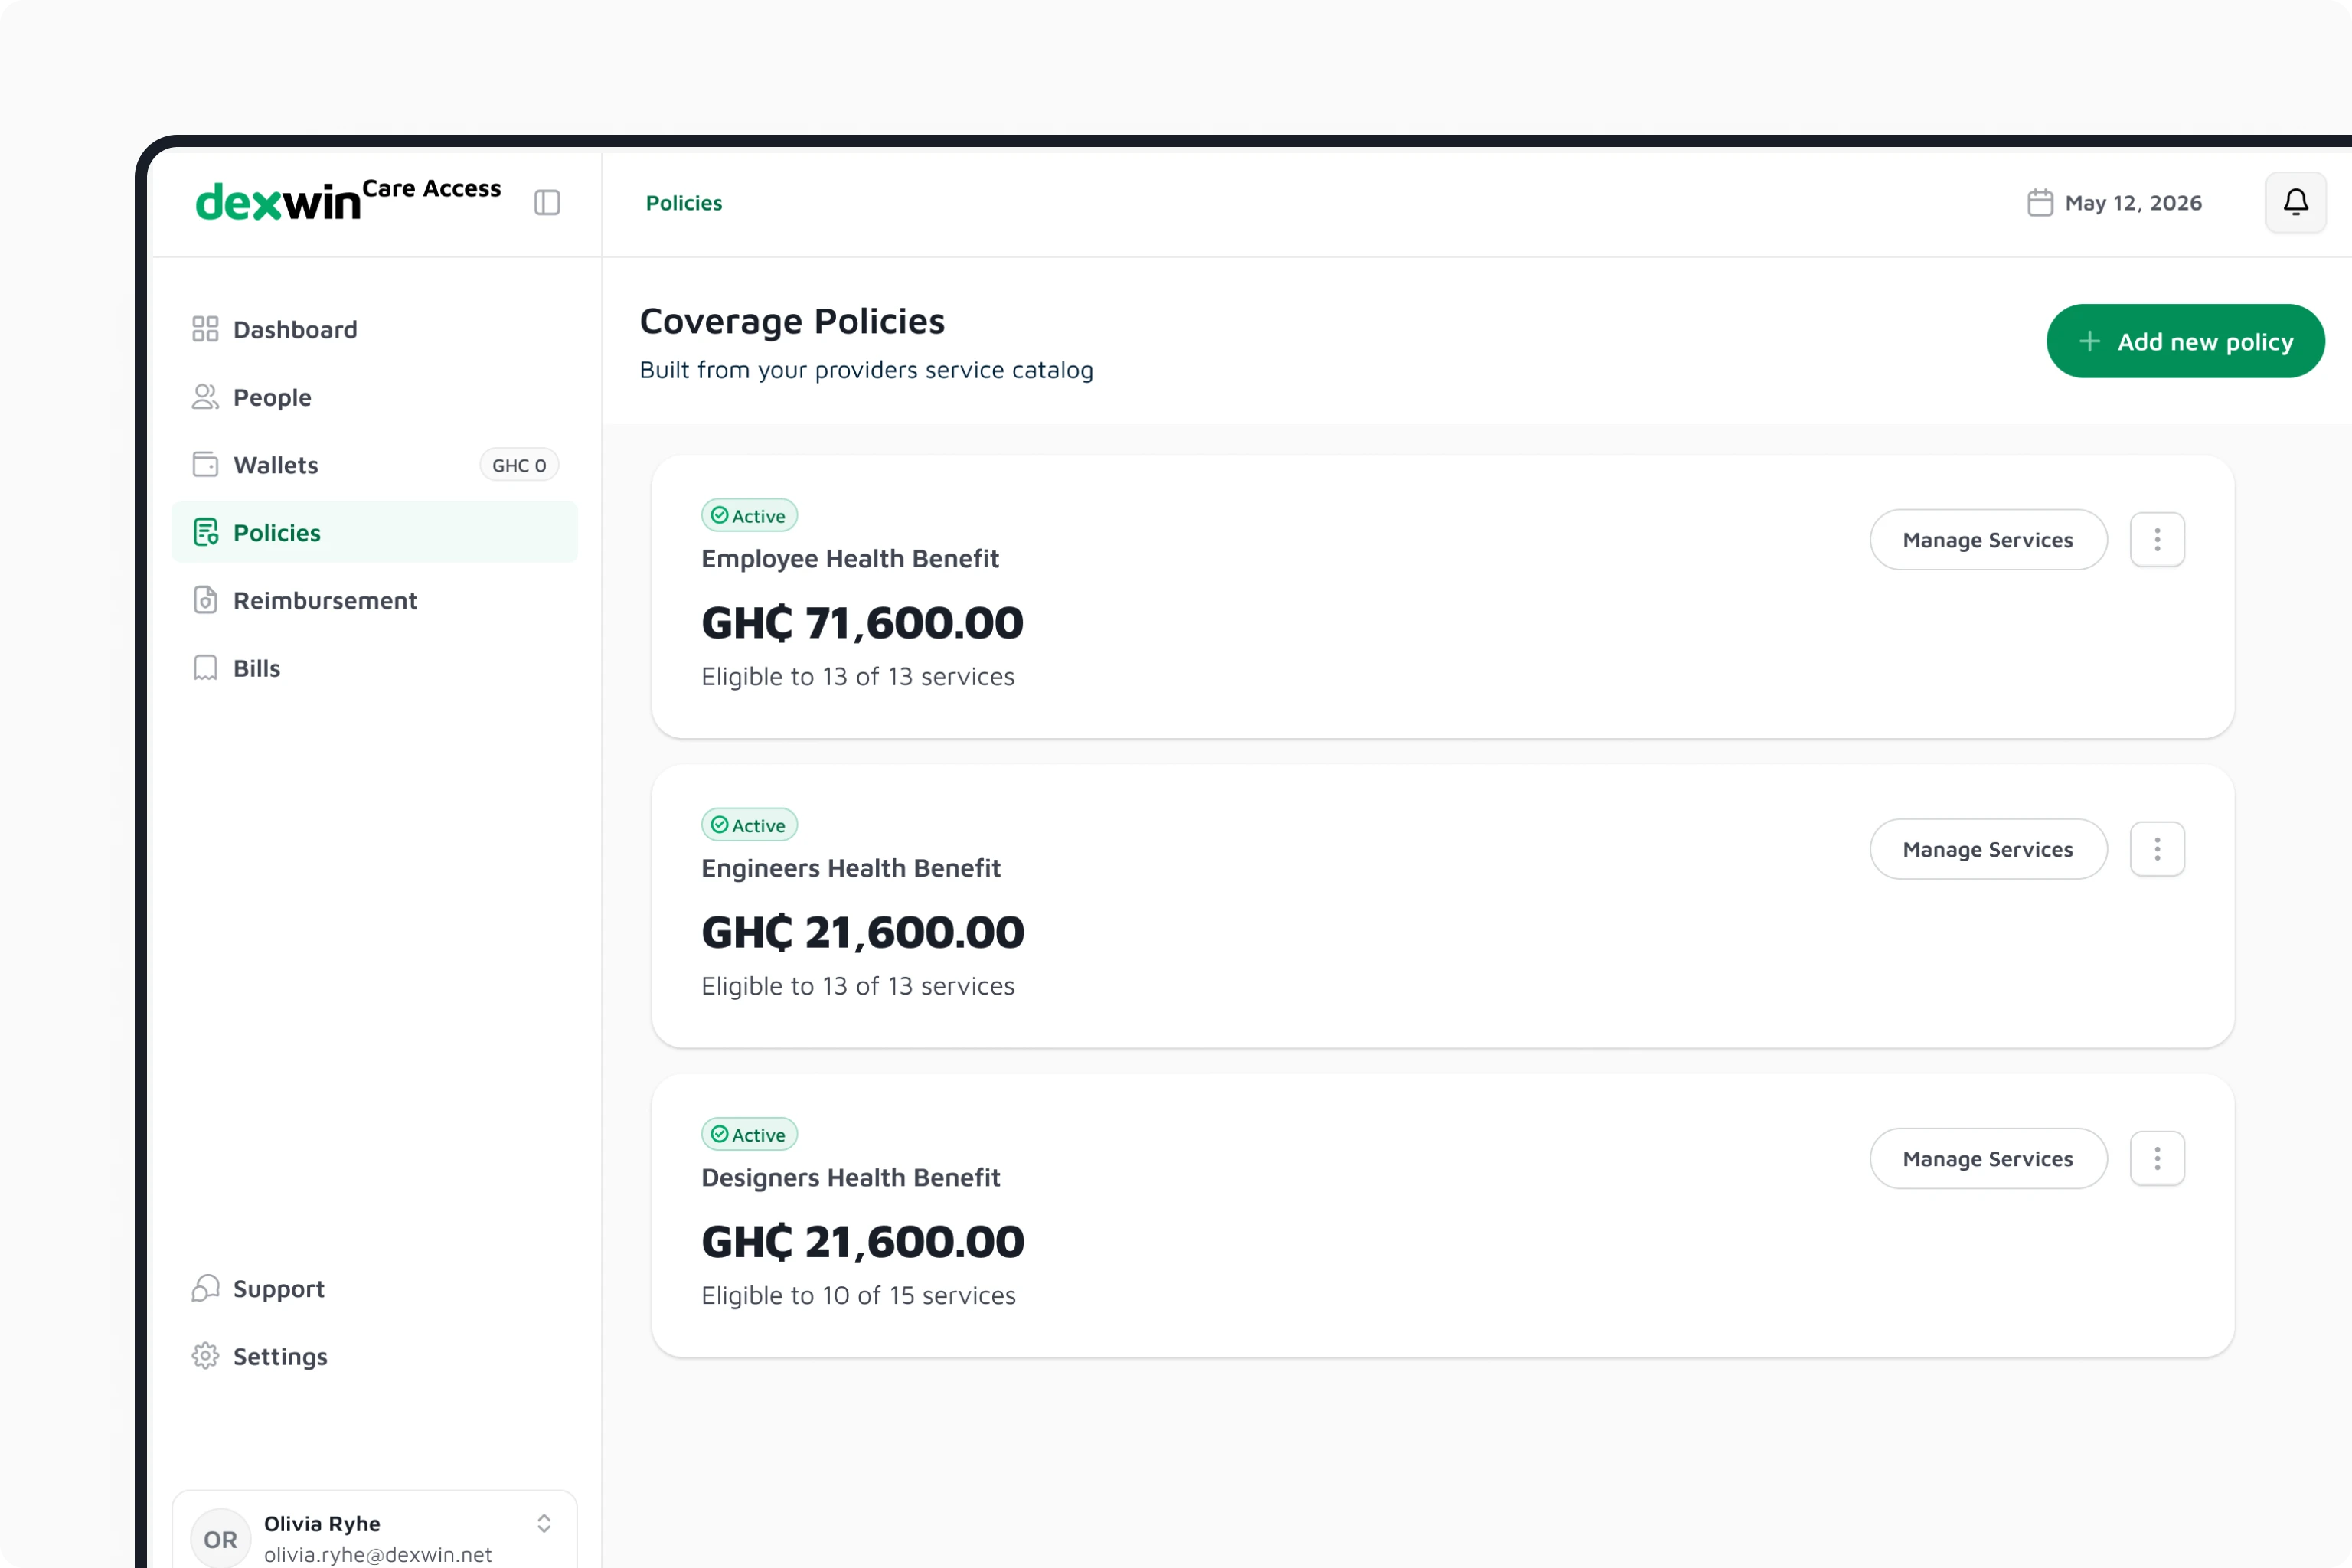The width and height of the screenshot is (2352, 1568).
Task: Click 'Eligible to 10 of 15 services'
Action: 858,1295
